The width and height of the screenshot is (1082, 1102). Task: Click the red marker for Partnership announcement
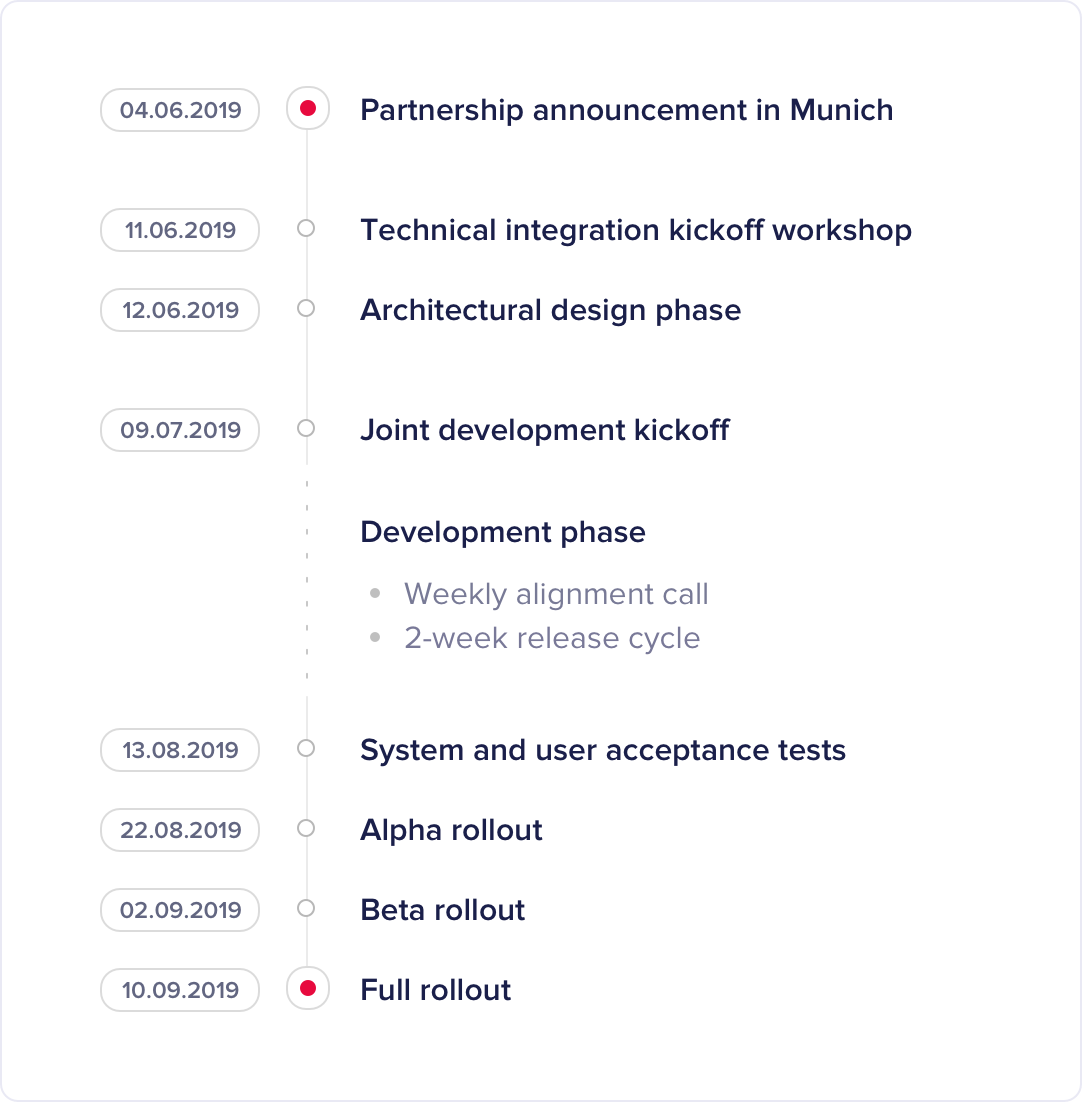[x=308, y=108]
